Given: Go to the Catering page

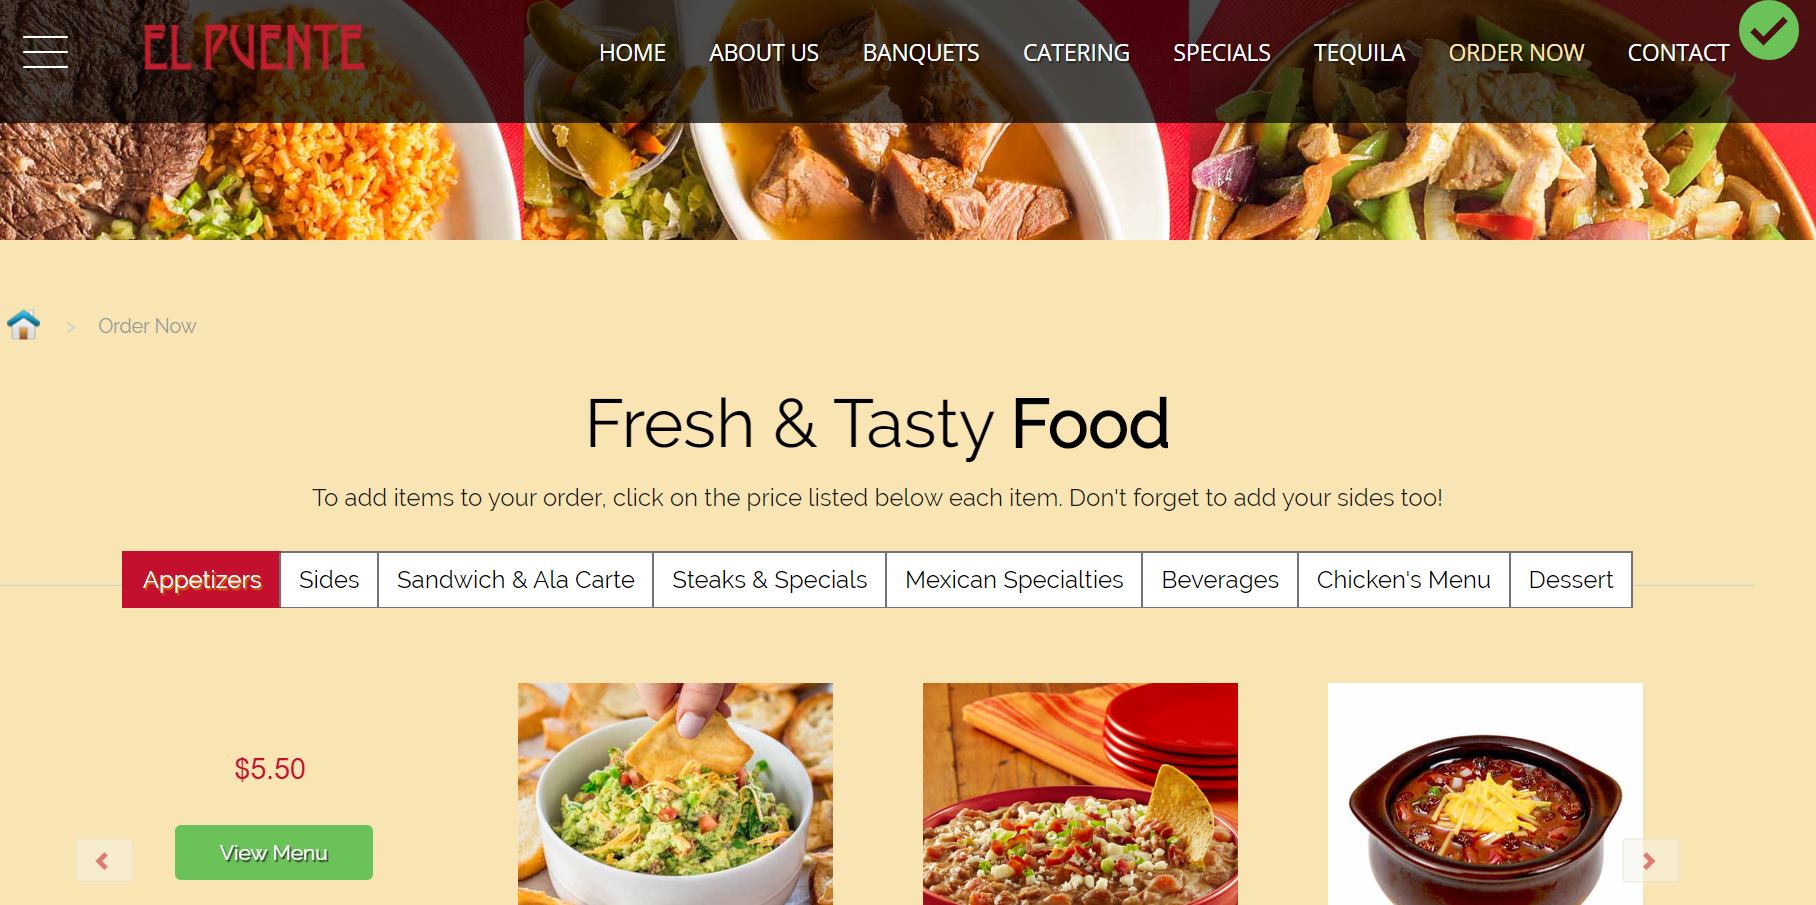Looking at the screenshot, I should point(1076,53).
